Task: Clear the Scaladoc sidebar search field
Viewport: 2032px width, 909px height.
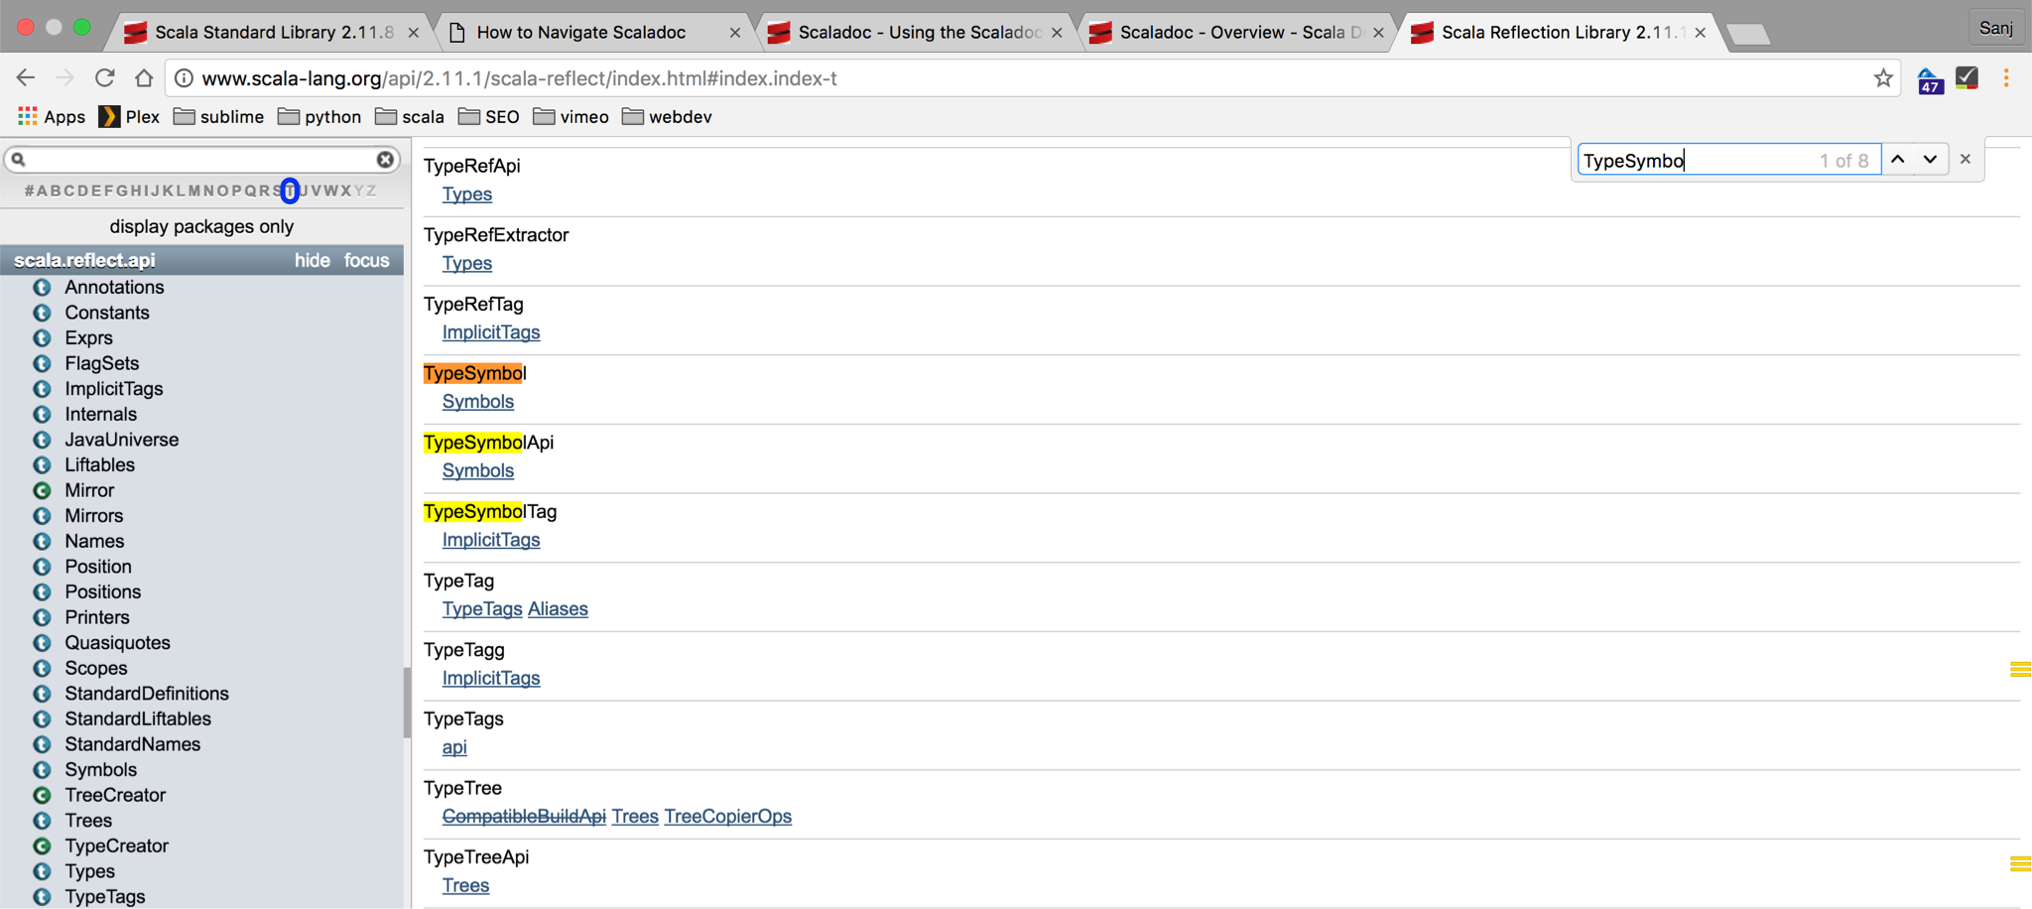Action: click(x=385, y=160)
